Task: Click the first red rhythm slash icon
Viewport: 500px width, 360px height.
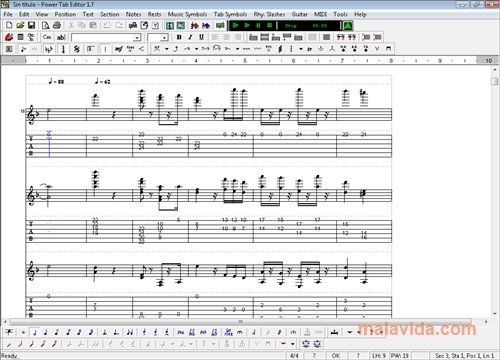Action: pyautogui.click(x=9, y=344)
